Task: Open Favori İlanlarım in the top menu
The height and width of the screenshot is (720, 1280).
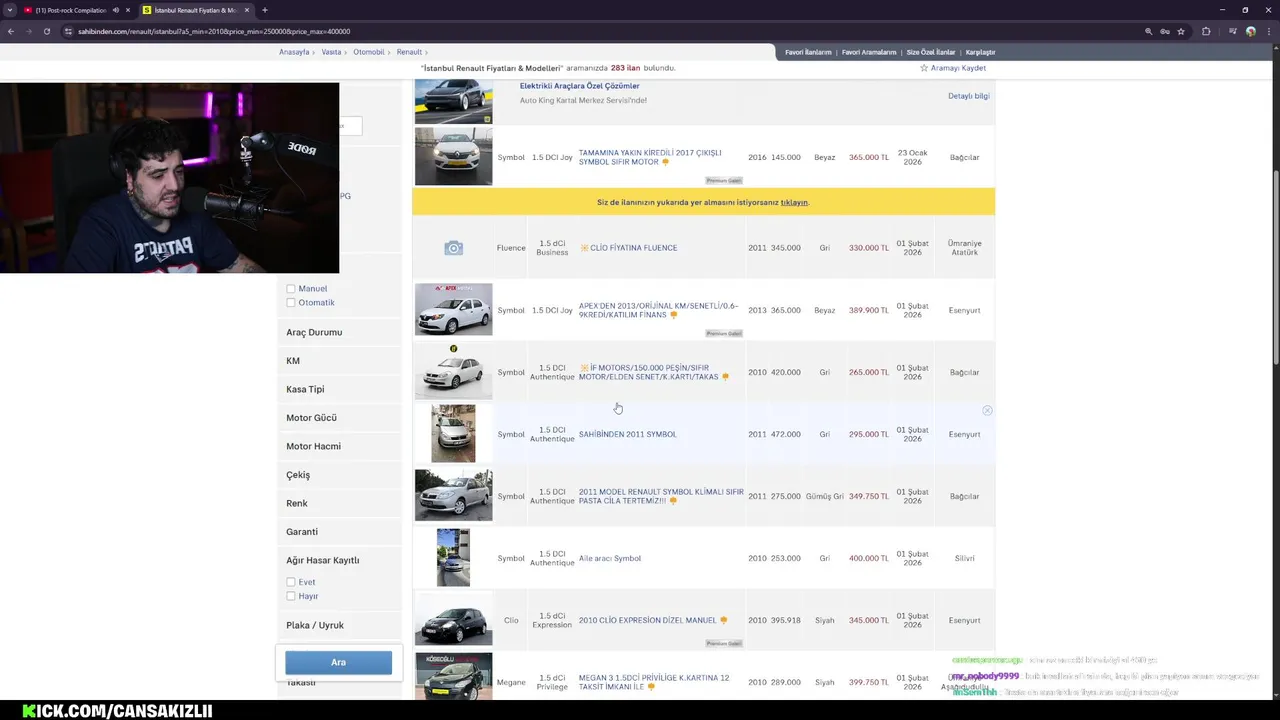Action: pyautogui.click(x=808, y=52)
